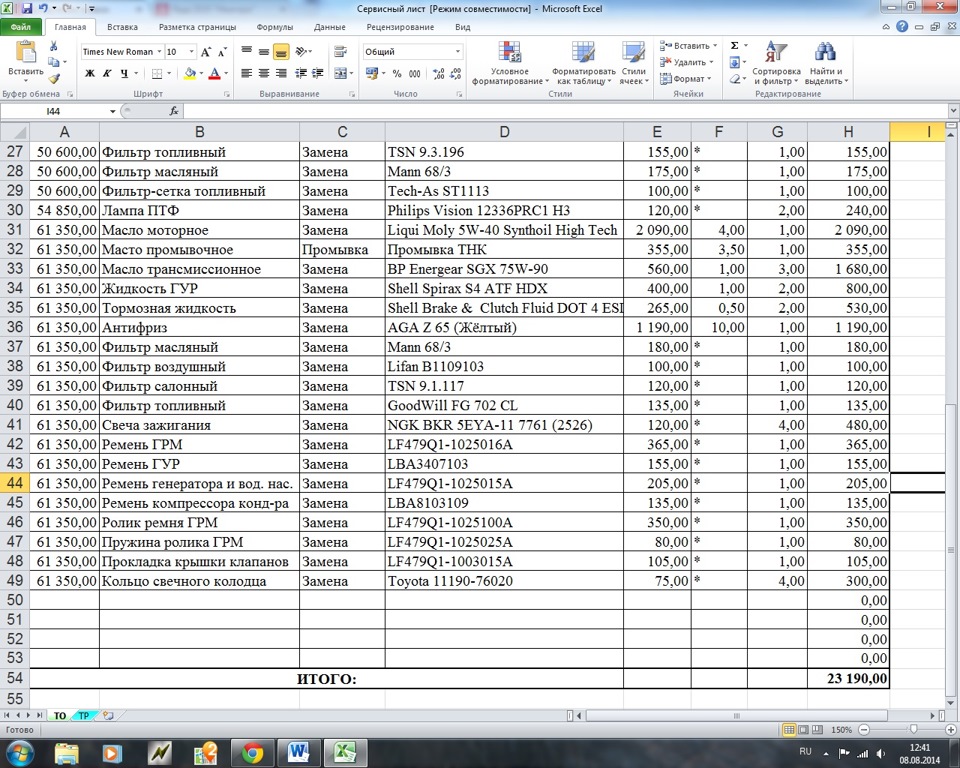
Task: Open Найти и выделить menu
Action: tap(825, 63)
